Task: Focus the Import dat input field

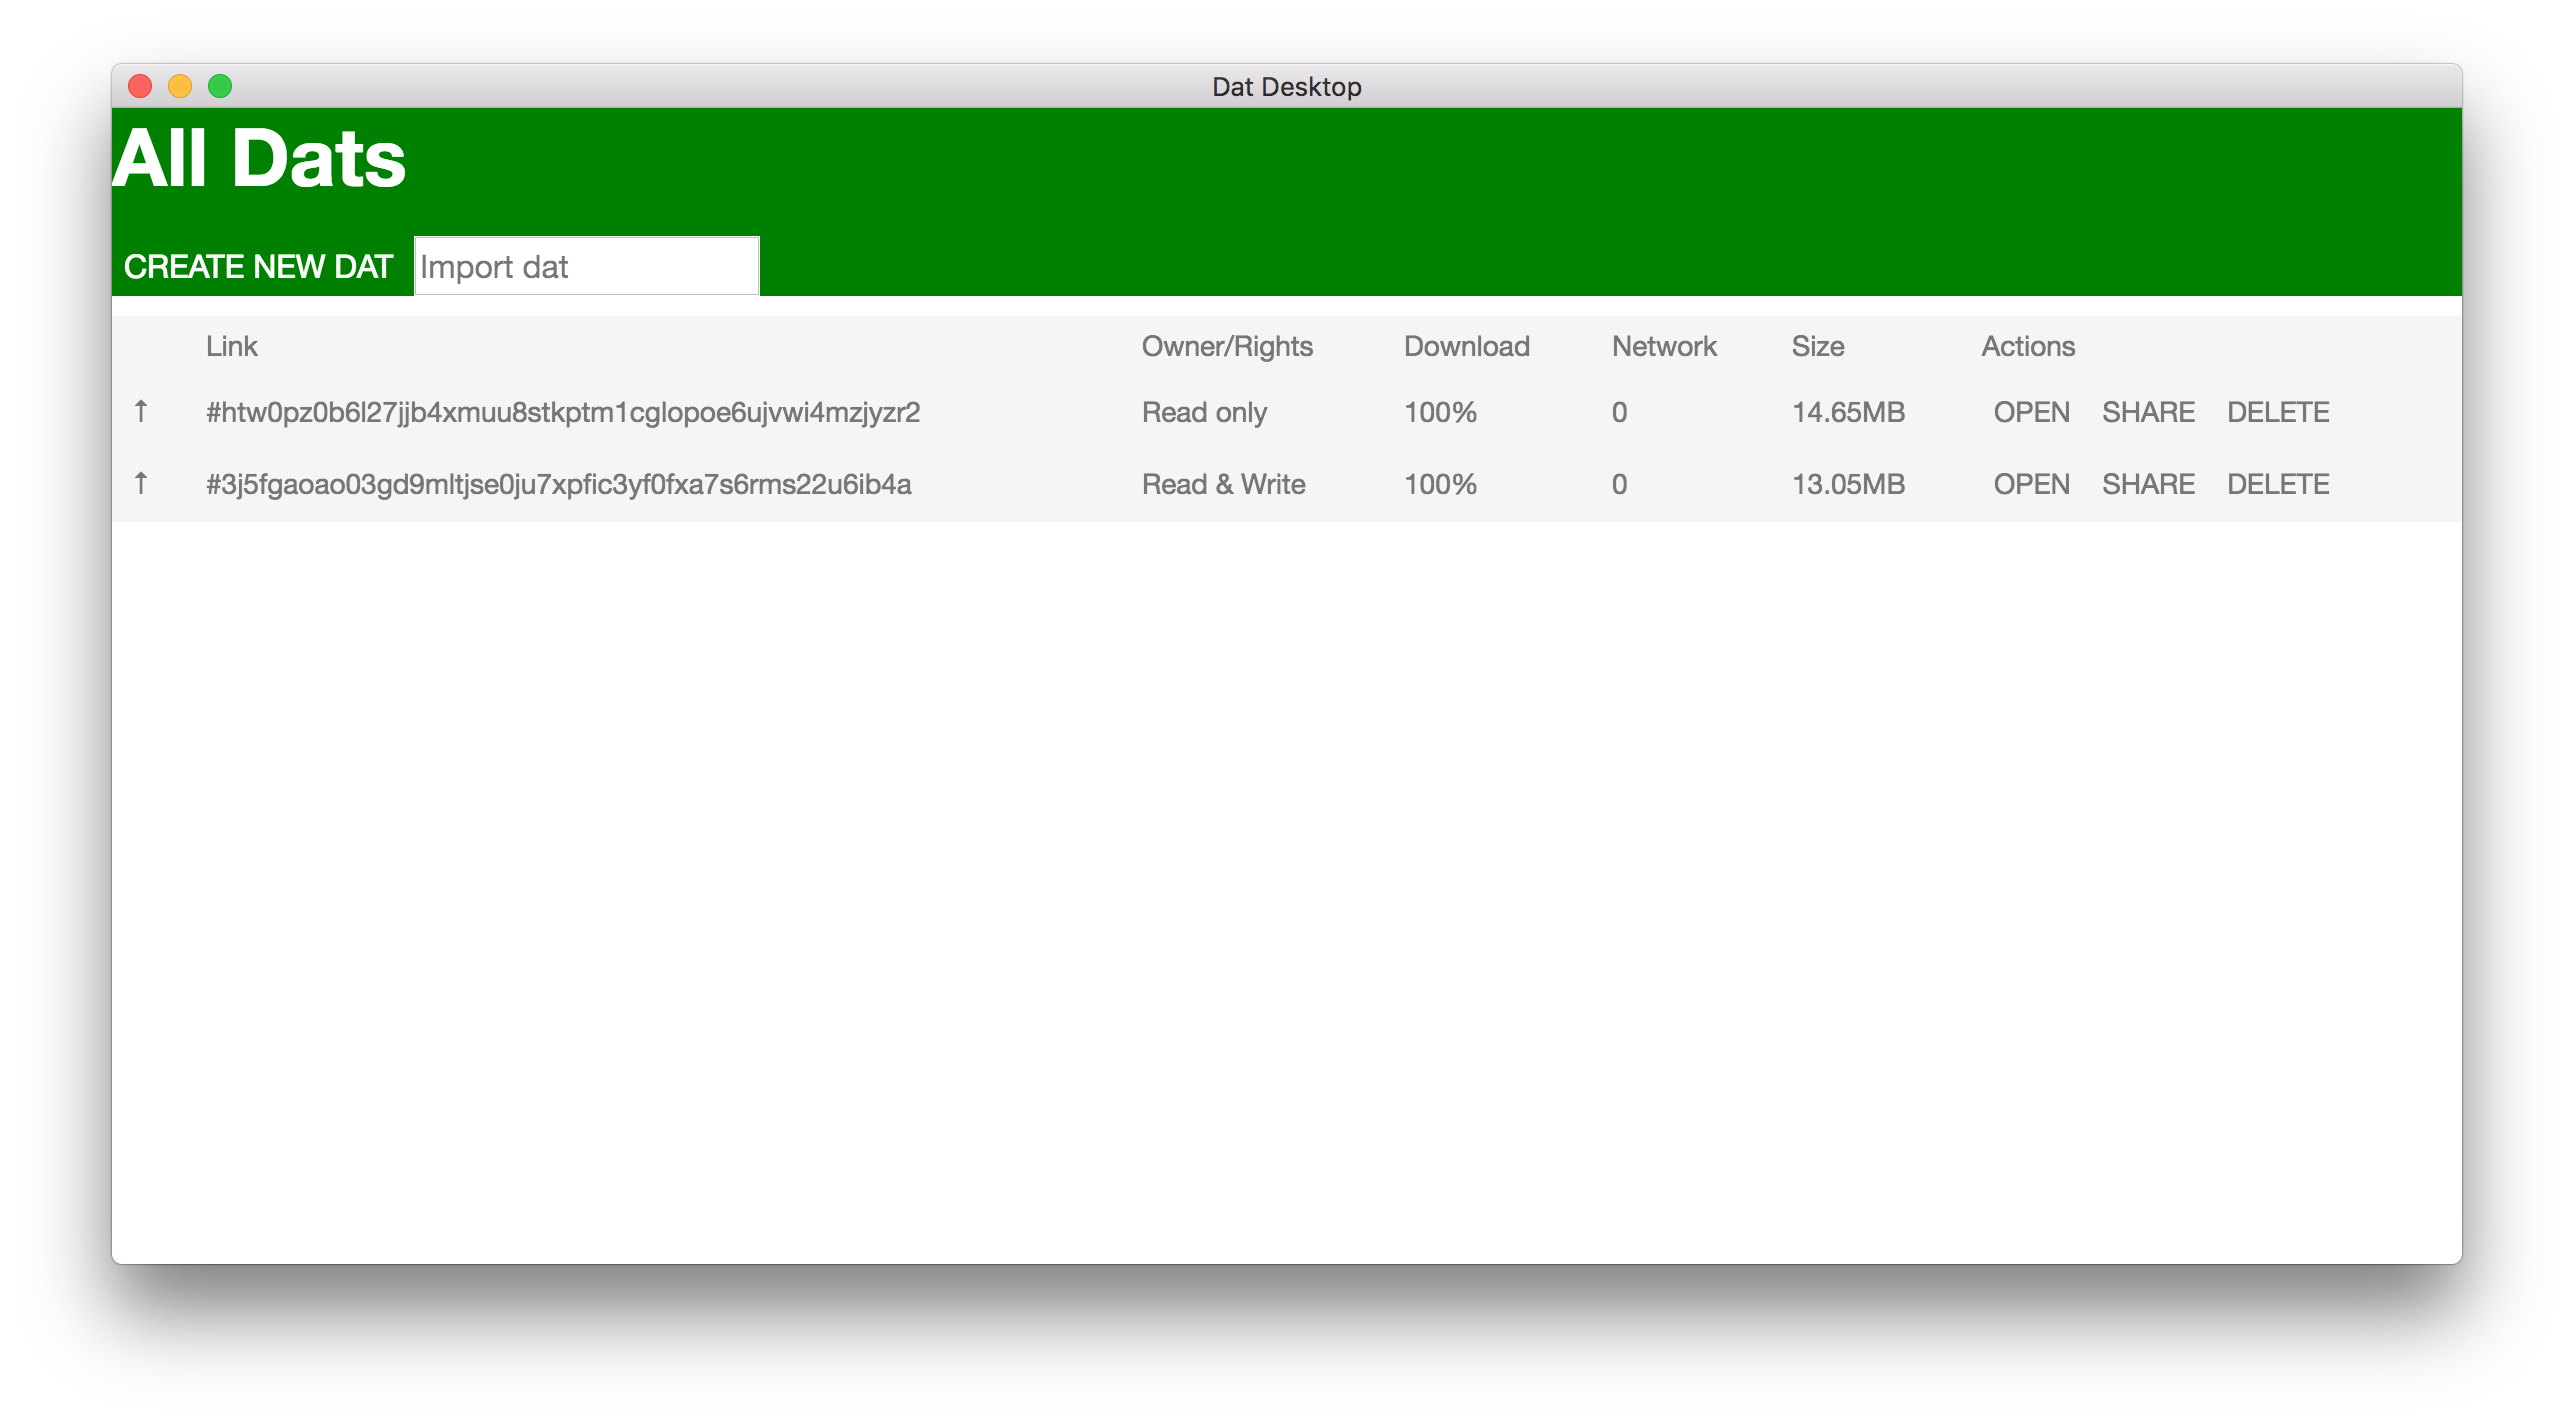Action: [587, 267]
